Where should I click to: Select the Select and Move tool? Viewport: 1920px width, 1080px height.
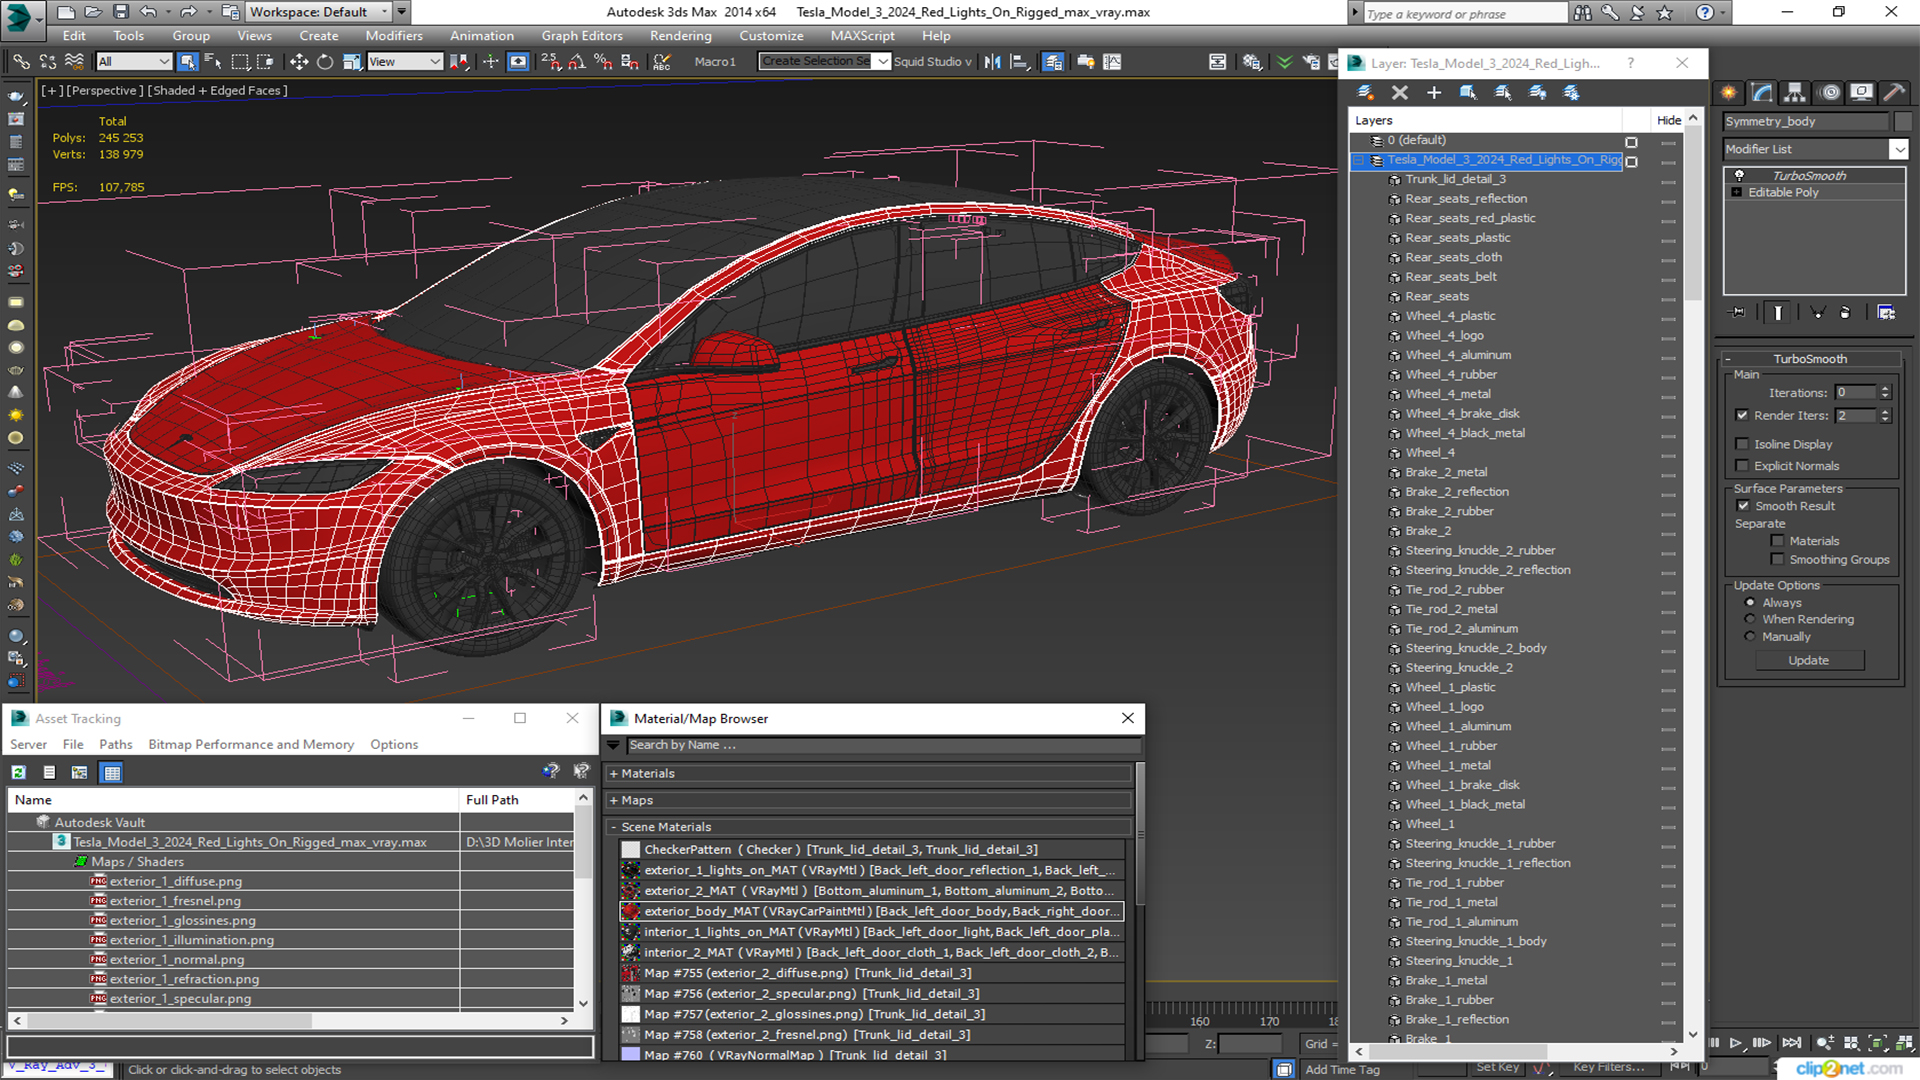pyautogui.click(x=298, y=62)
